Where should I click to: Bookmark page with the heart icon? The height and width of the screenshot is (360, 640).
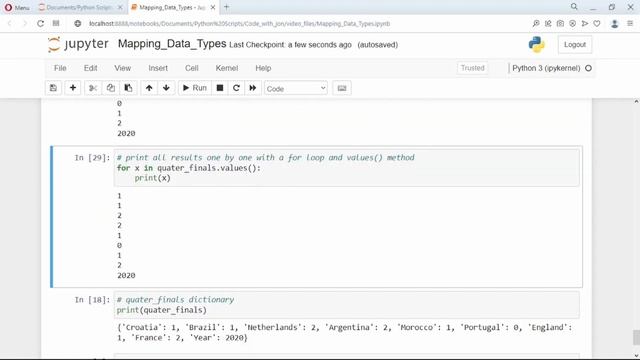(597, 24)
